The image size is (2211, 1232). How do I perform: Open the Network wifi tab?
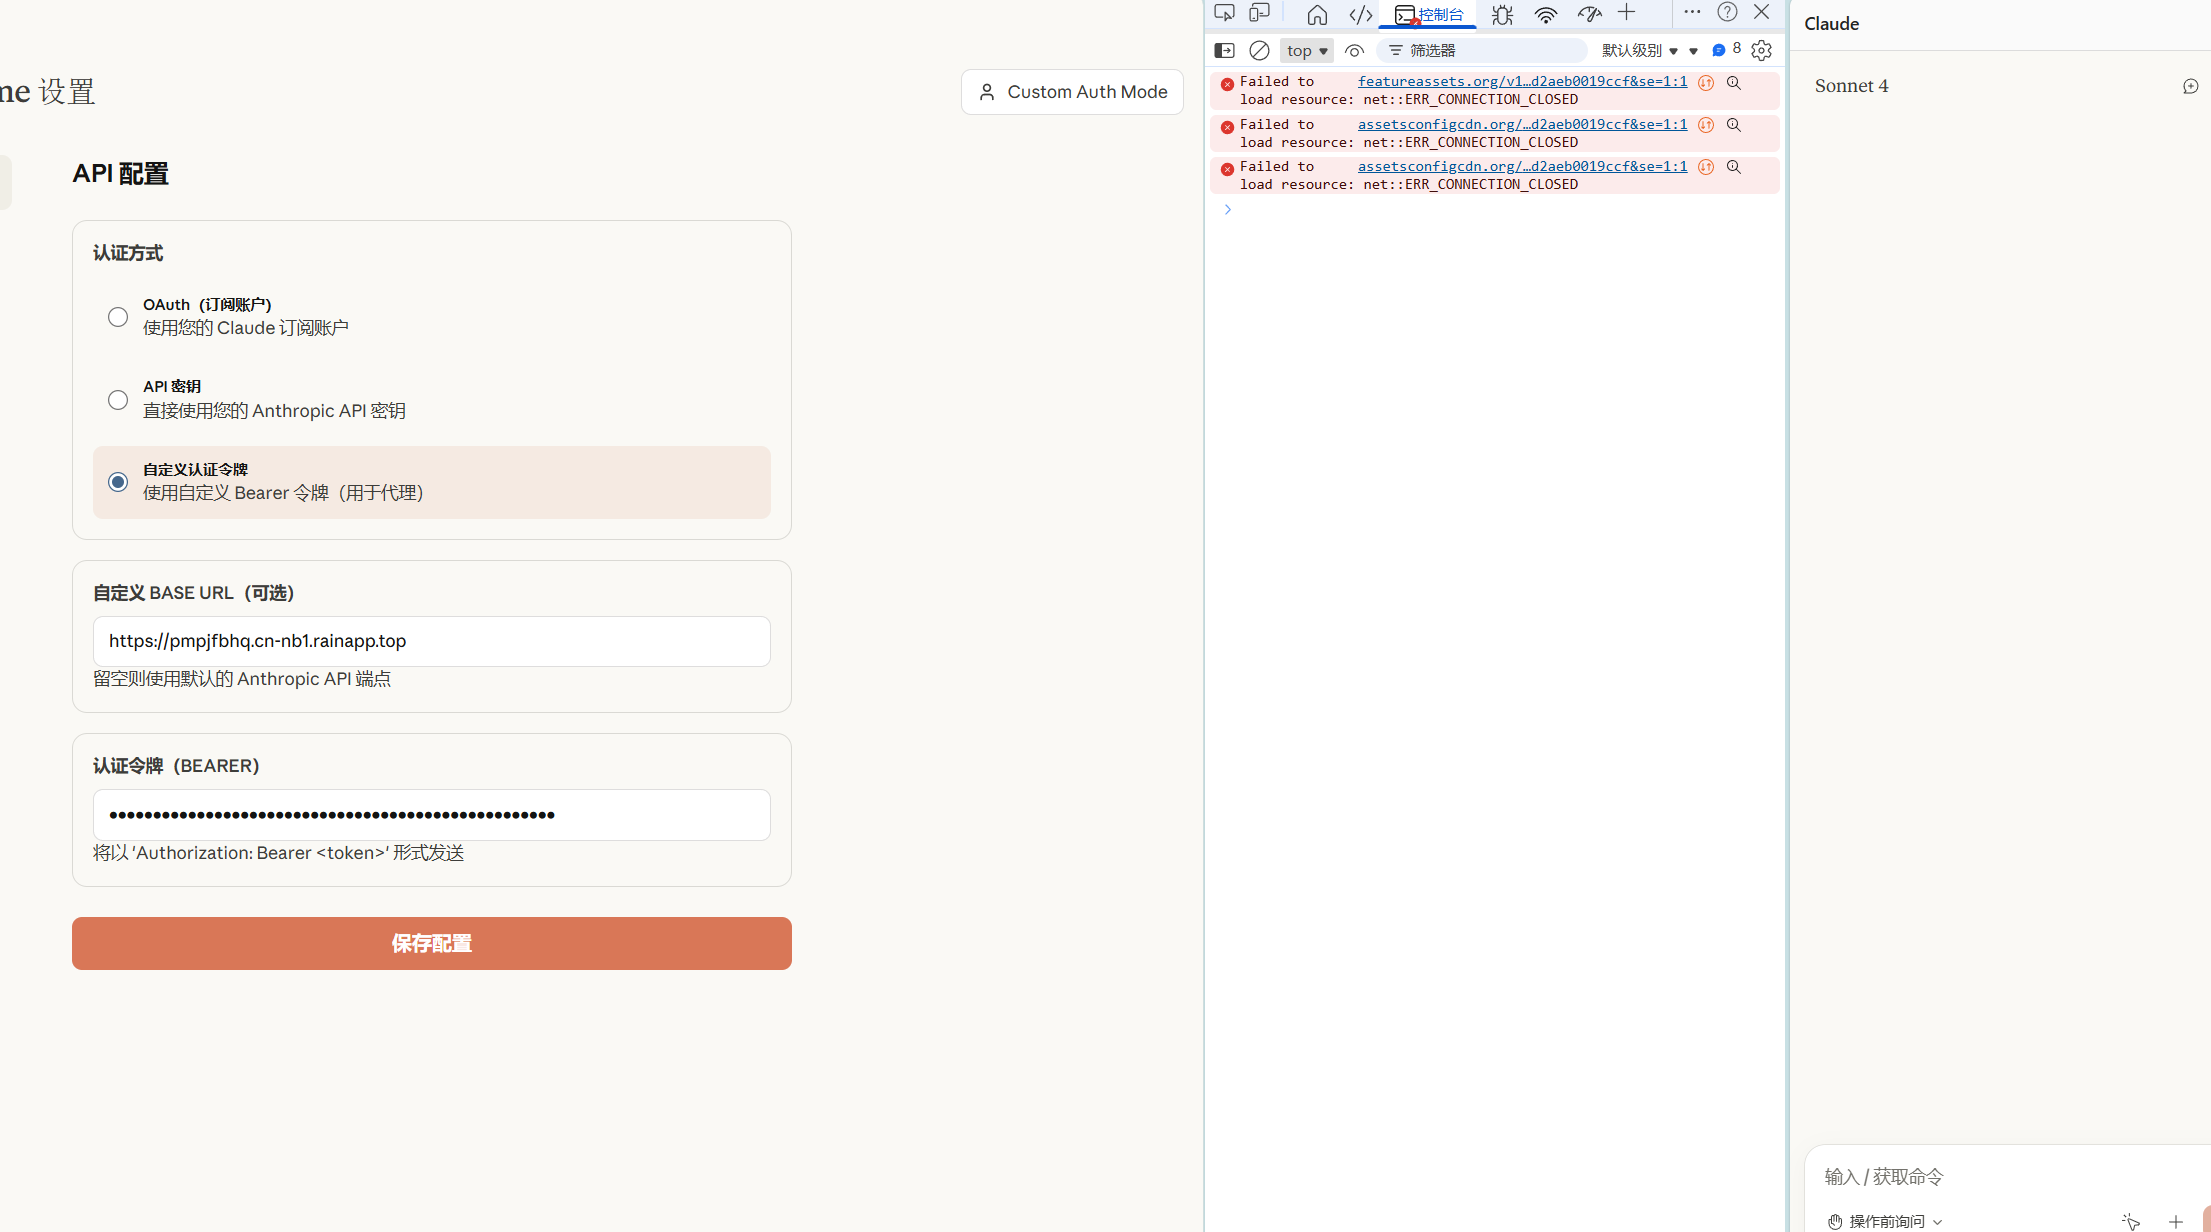(x=1546, y=14)
